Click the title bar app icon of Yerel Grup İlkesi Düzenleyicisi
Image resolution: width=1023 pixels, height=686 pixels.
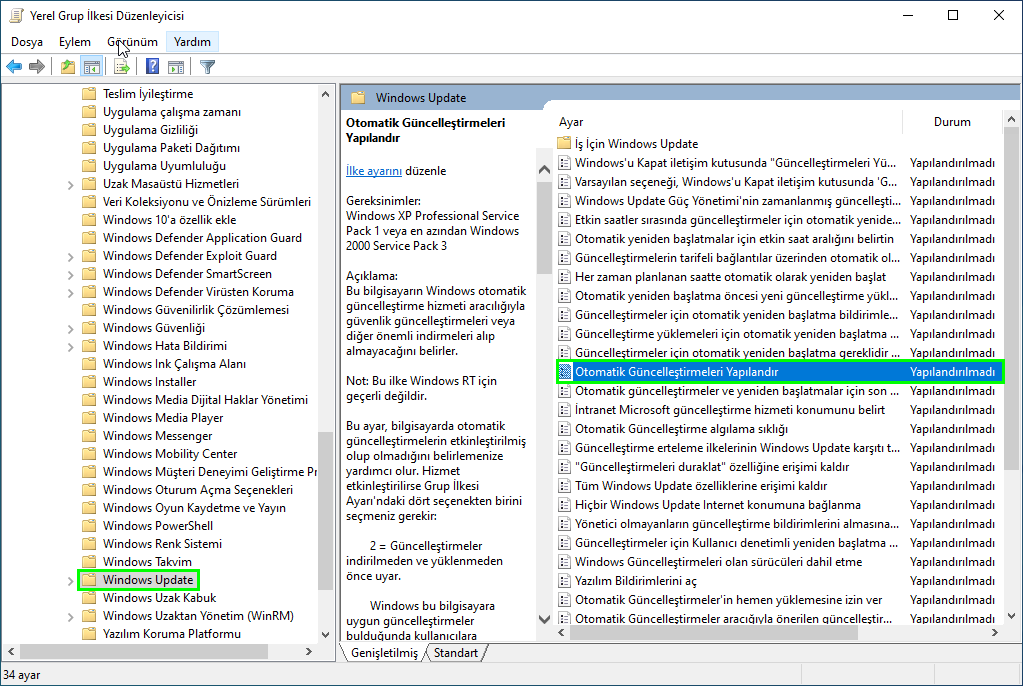[16, 15]
